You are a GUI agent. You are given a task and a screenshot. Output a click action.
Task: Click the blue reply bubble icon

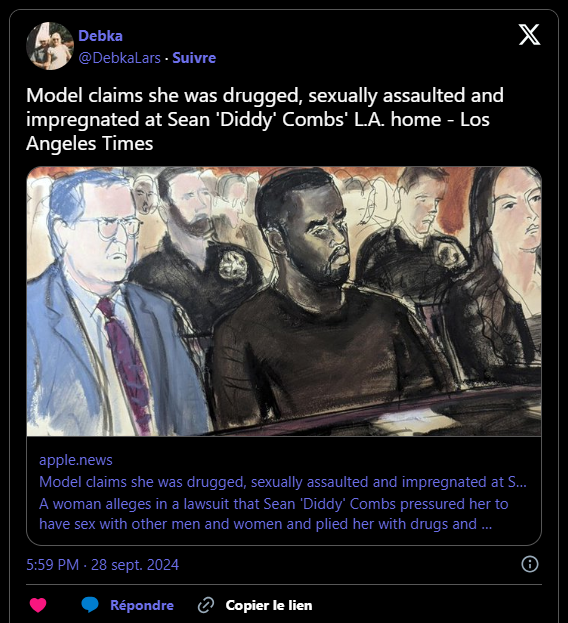90,605
